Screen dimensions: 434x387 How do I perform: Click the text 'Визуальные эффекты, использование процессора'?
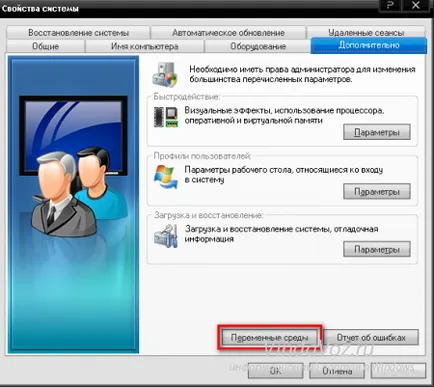tap(284, 110)
